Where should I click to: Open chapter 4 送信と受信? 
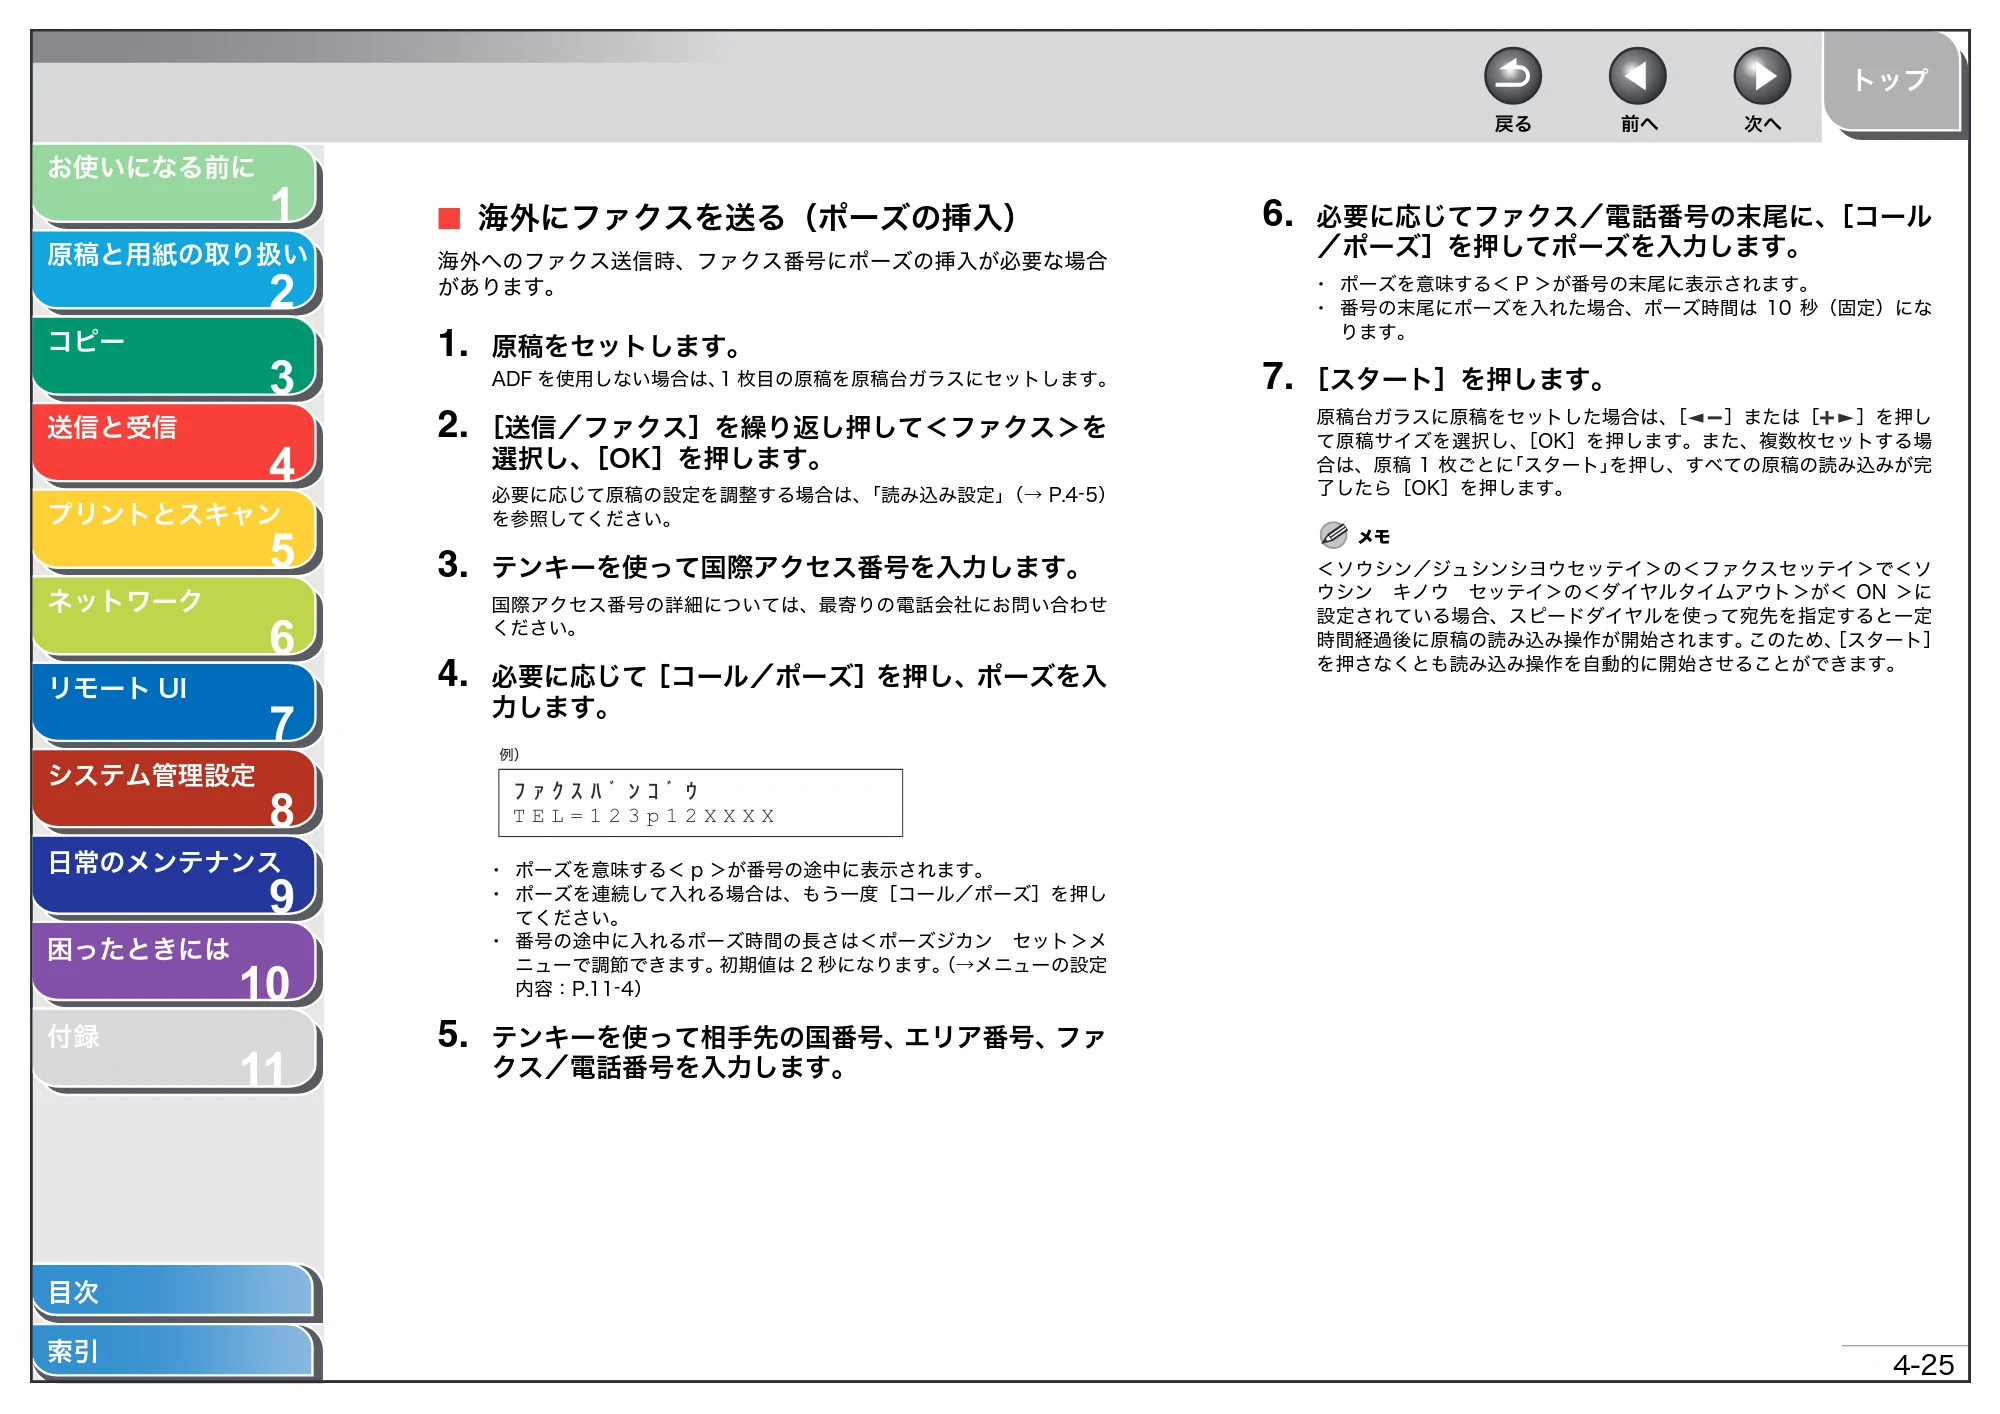(x=175, y=444)
